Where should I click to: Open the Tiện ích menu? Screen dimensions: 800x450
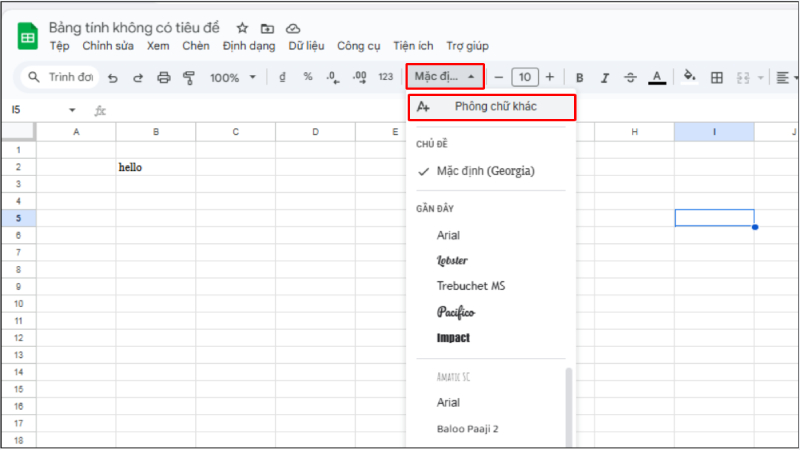pos(413,46)
